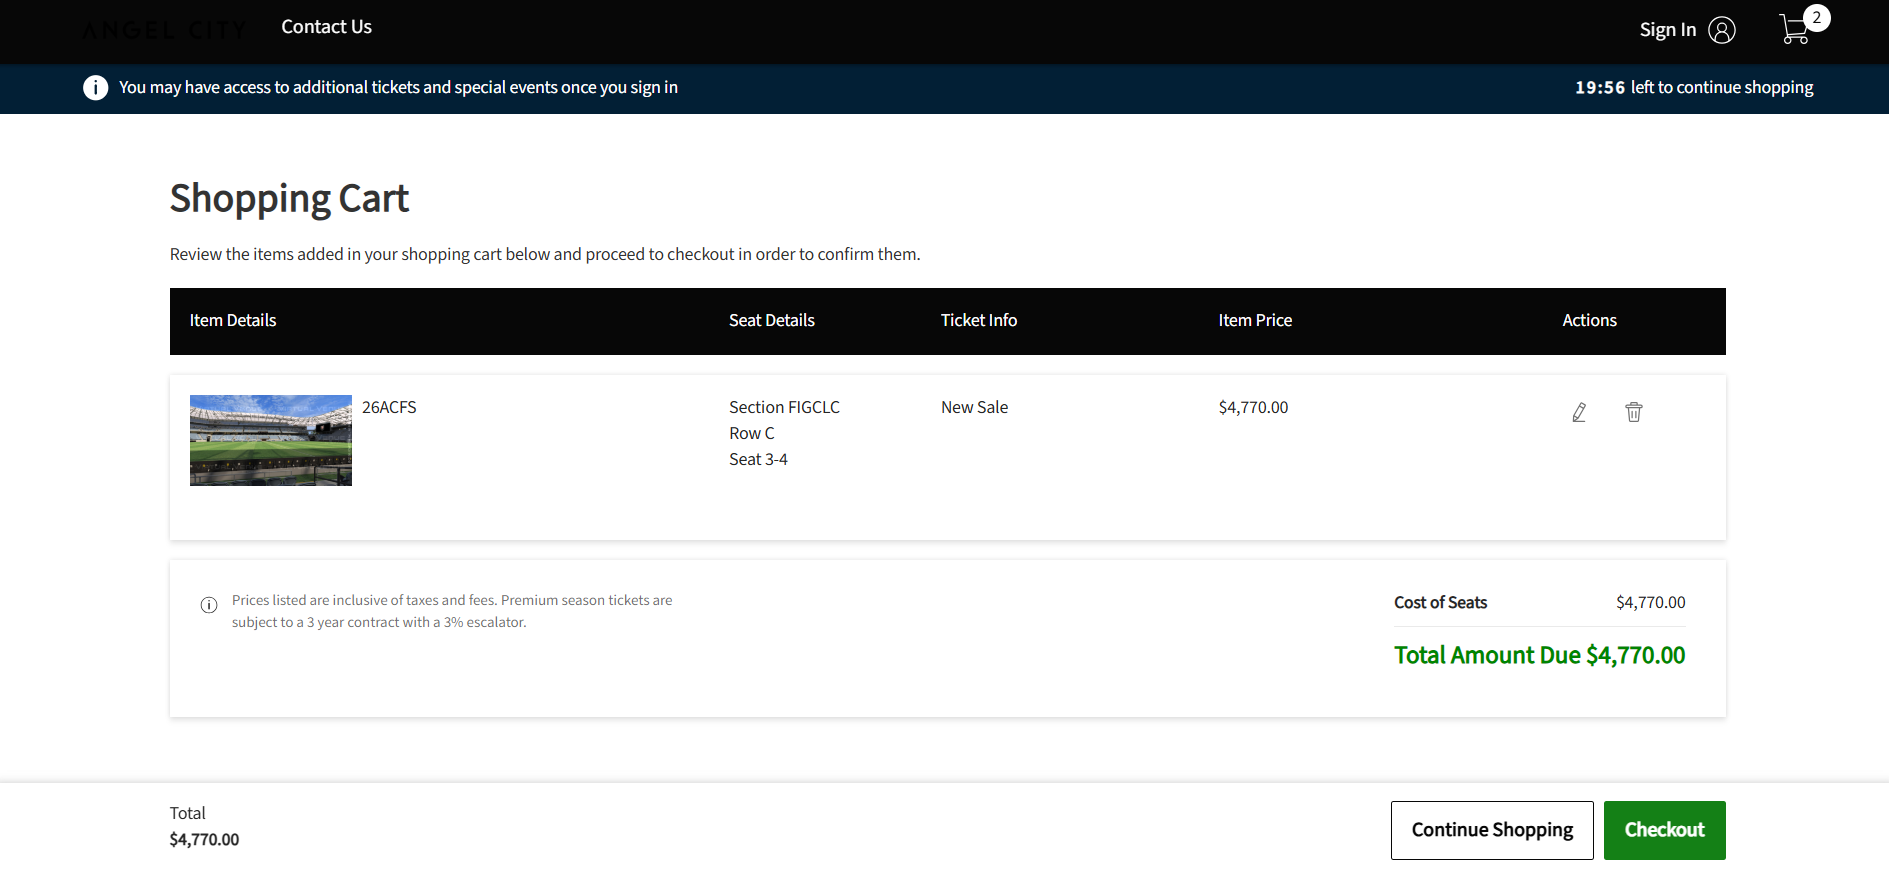Image resolution: width=1889 pixels, height=873 pixels.
Task: Proceed with the green Checkout button
Action: (x=1664, y=830)
